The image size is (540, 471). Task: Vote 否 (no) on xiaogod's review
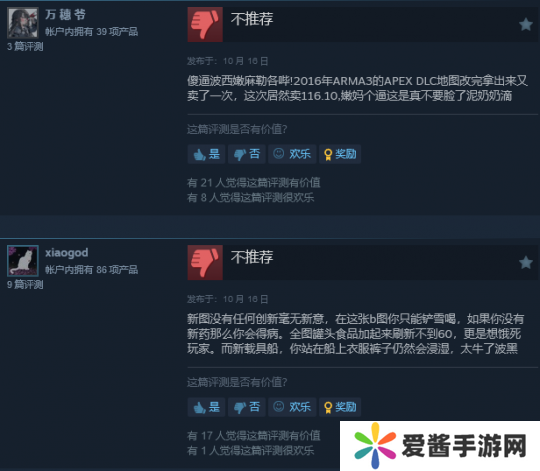pos(247,407)
